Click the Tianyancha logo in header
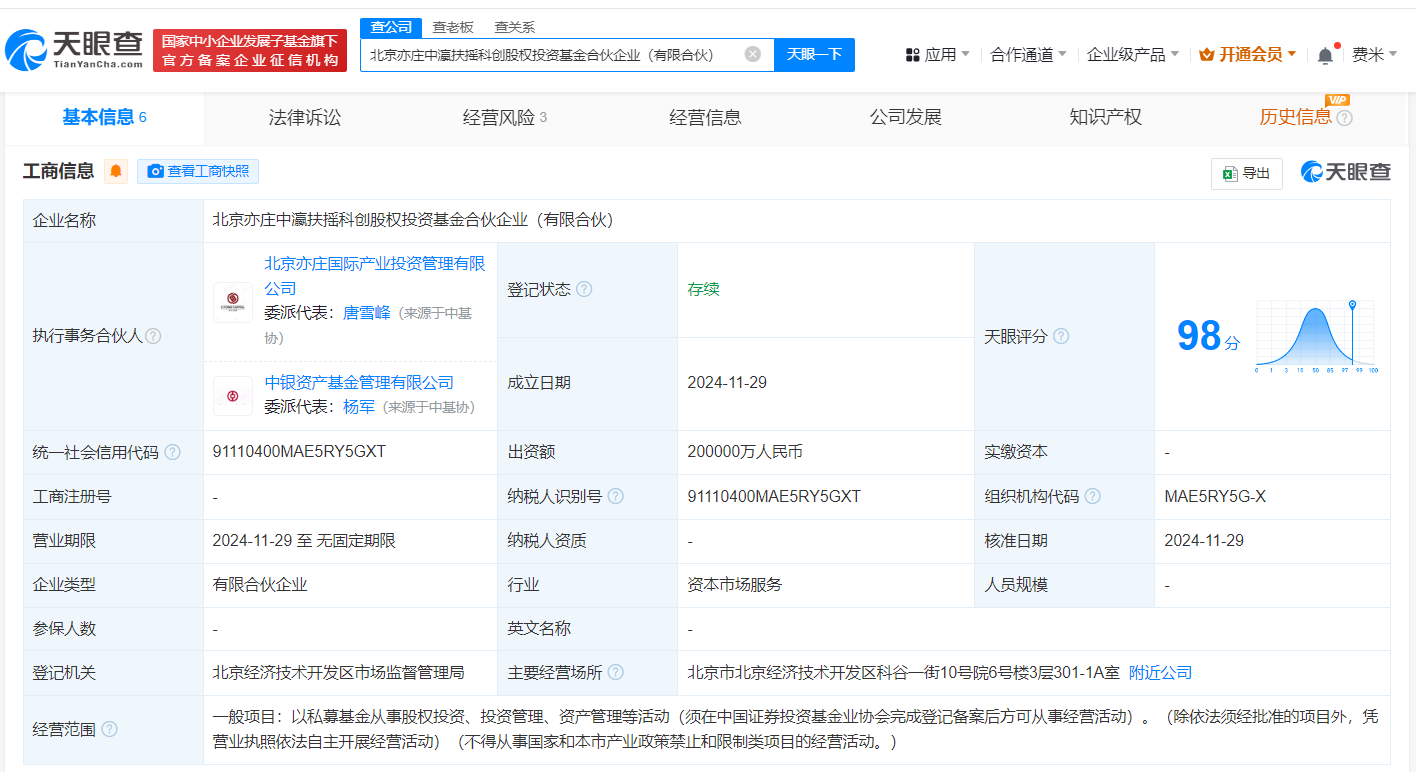The image size is (1416, 772). point(75,50)
